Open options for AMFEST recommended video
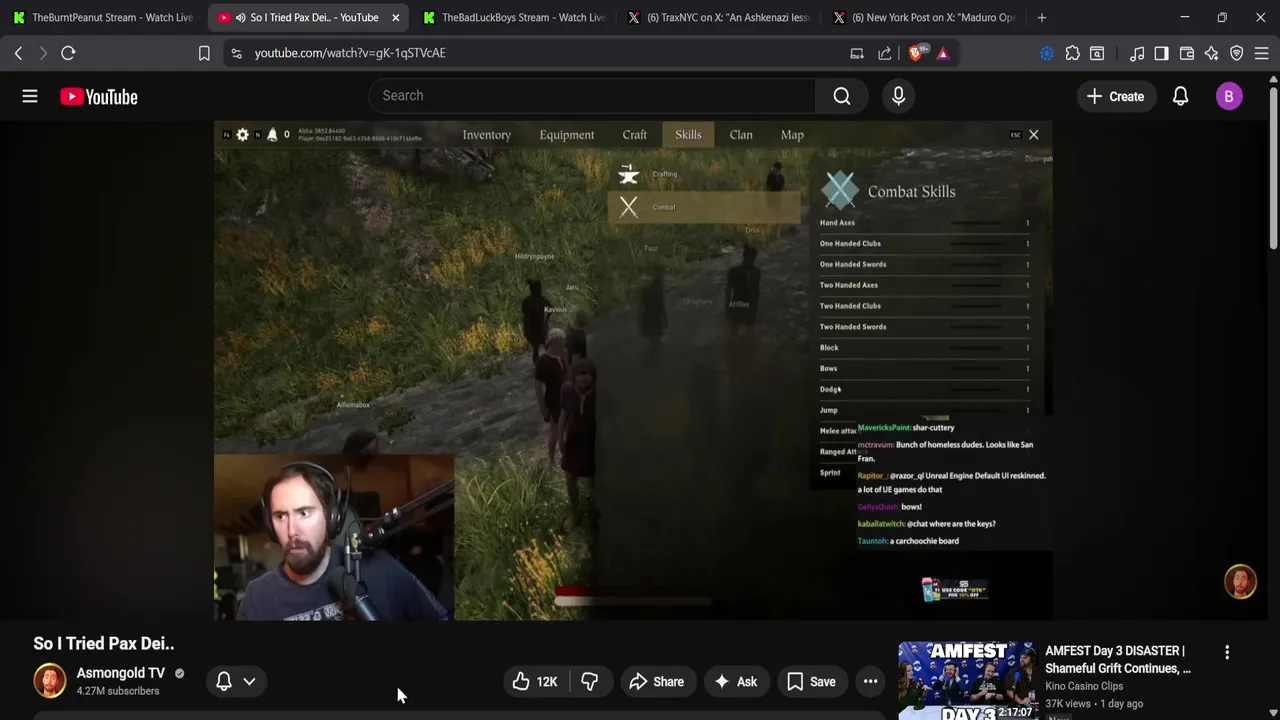The height and width of the screenshot is (720, 1280). coord(1227,652)
